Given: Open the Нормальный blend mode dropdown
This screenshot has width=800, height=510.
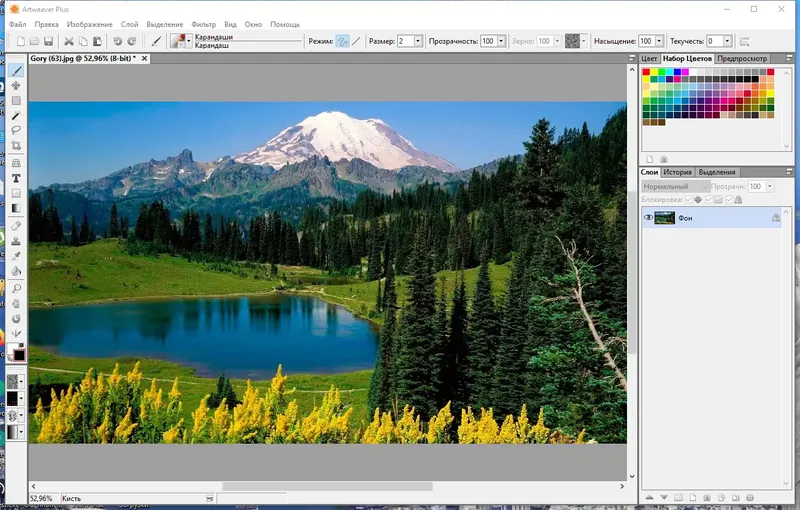Looking at the screenshot, I should 676,186.
